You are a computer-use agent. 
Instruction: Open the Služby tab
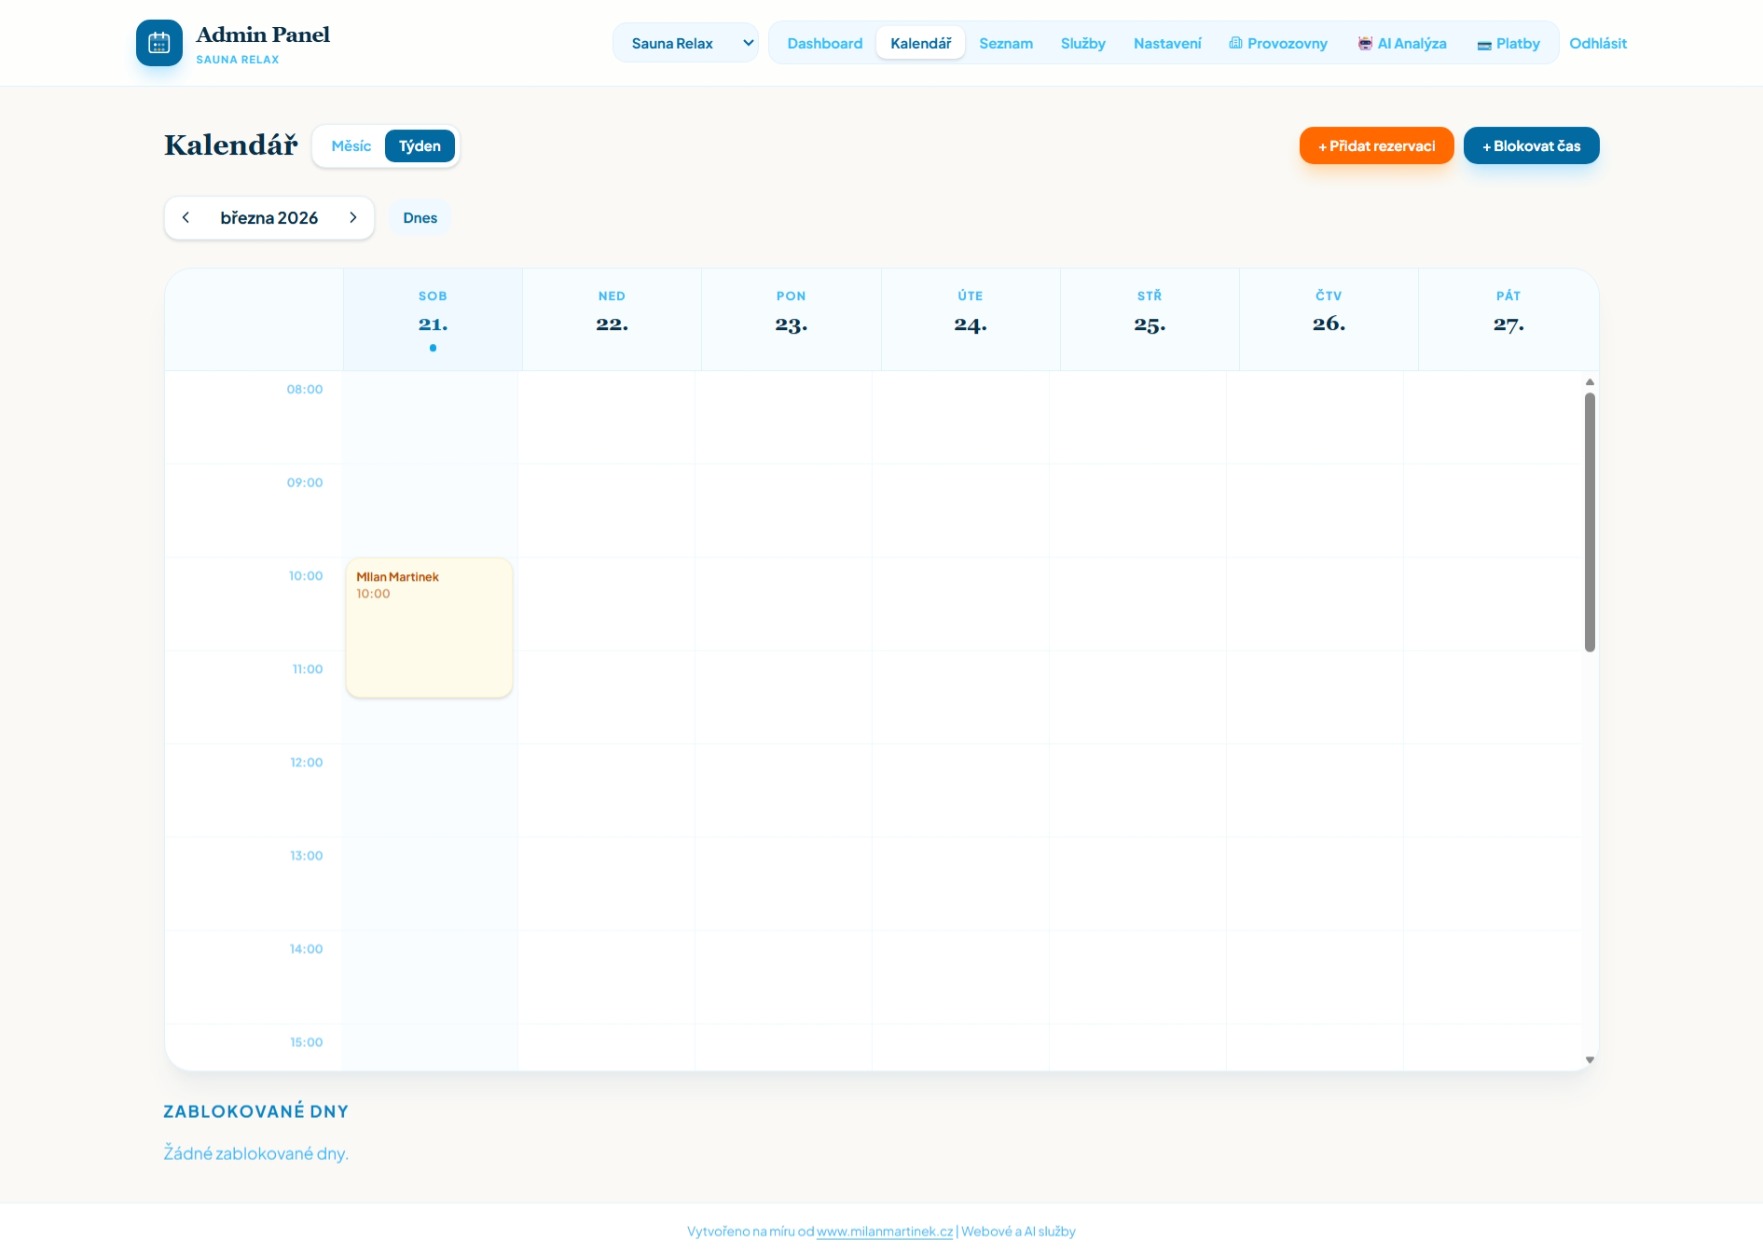point(1082,43)
